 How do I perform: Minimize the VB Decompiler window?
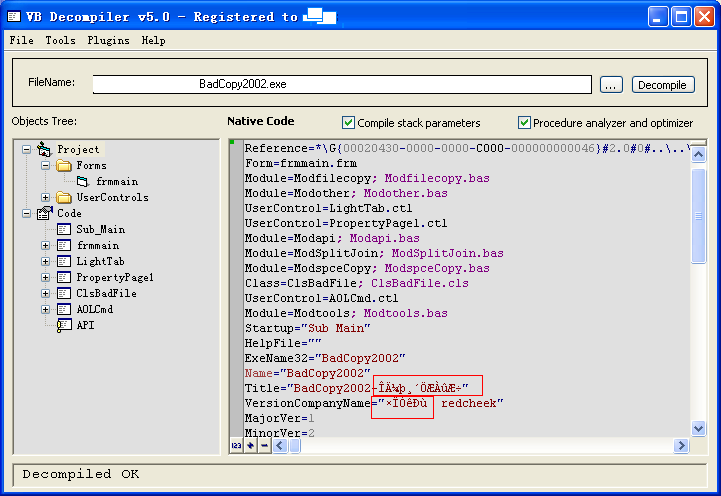pos(658,17)
